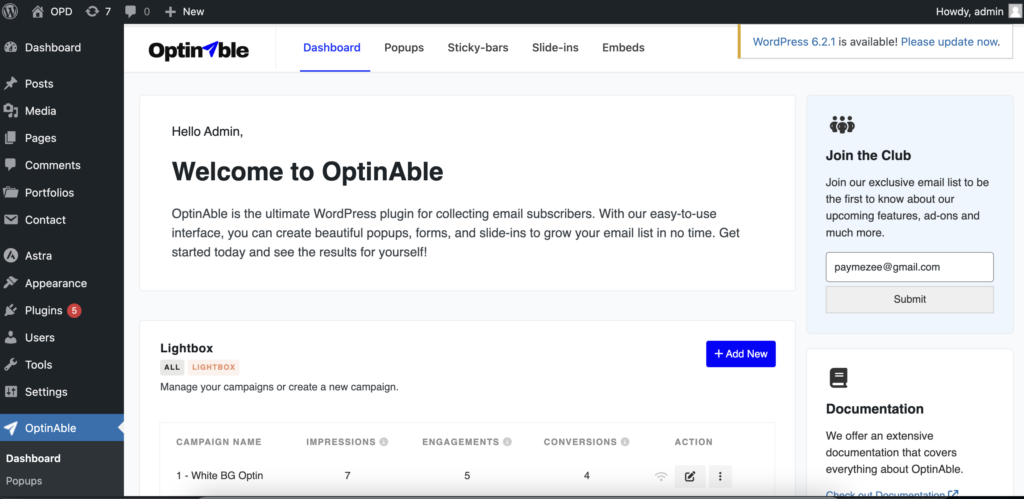Screen dimensions: 1024x499
Task: Click the Documentation book icon
Action: click(839, 378)
